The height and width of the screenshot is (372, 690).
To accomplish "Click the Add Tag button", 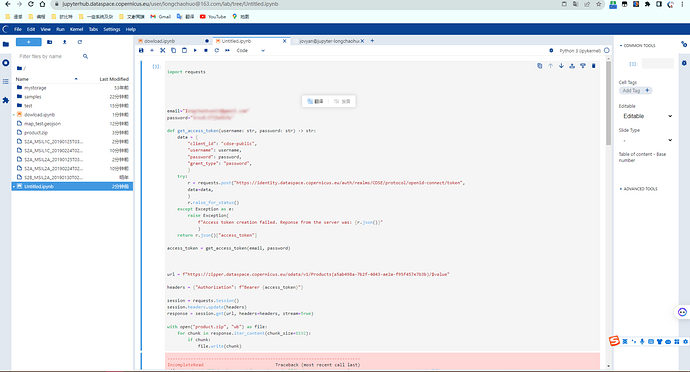I will click(635, 91).
